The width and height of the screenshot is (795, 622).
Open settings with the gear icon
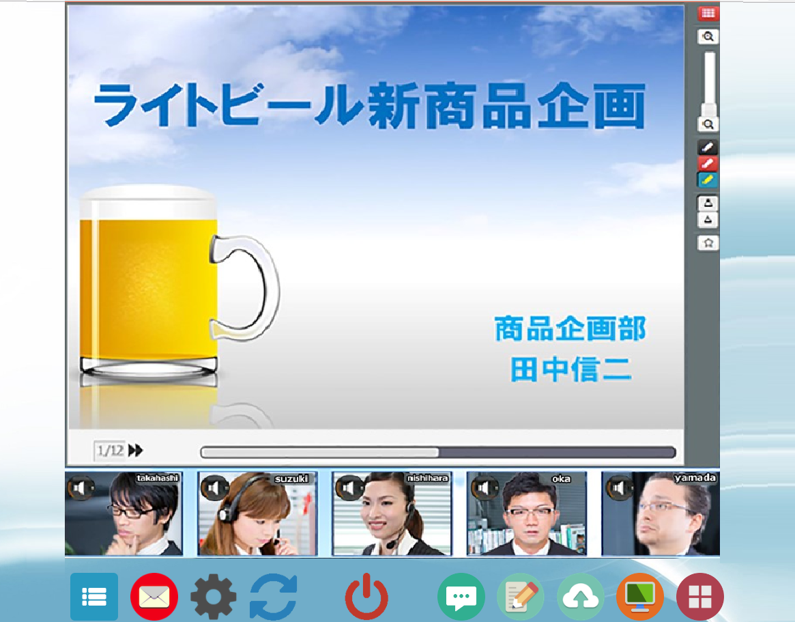(213, 597)
